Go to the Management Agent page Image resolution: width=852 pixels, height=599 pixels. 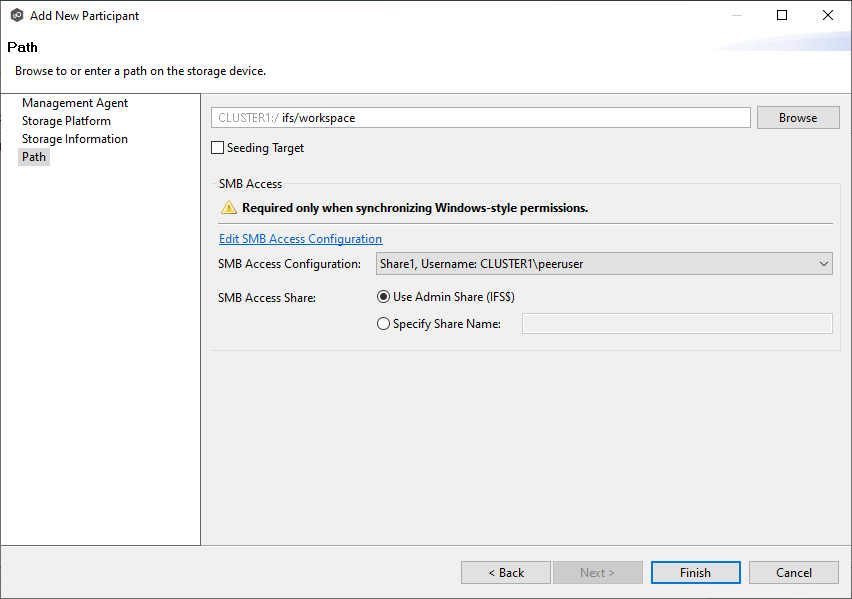pos(75,103)
